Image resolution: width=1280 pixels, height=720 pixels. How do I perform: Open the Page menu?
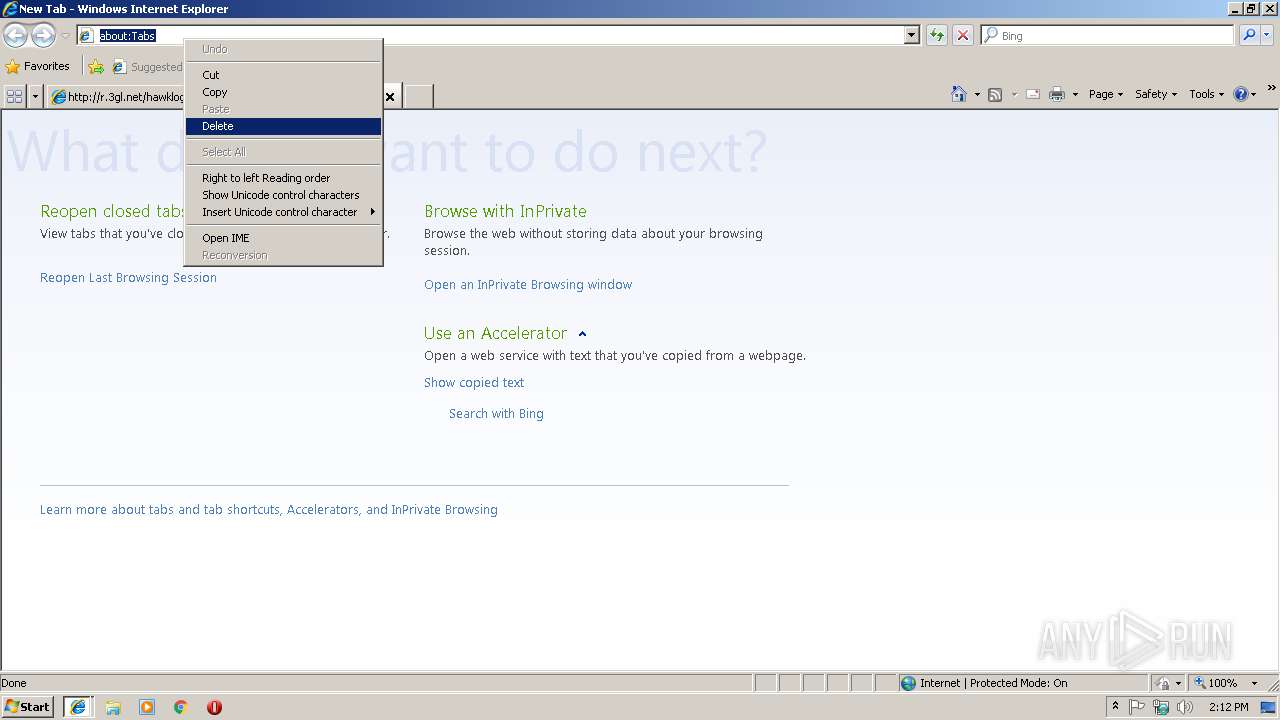click(1106, 94)
